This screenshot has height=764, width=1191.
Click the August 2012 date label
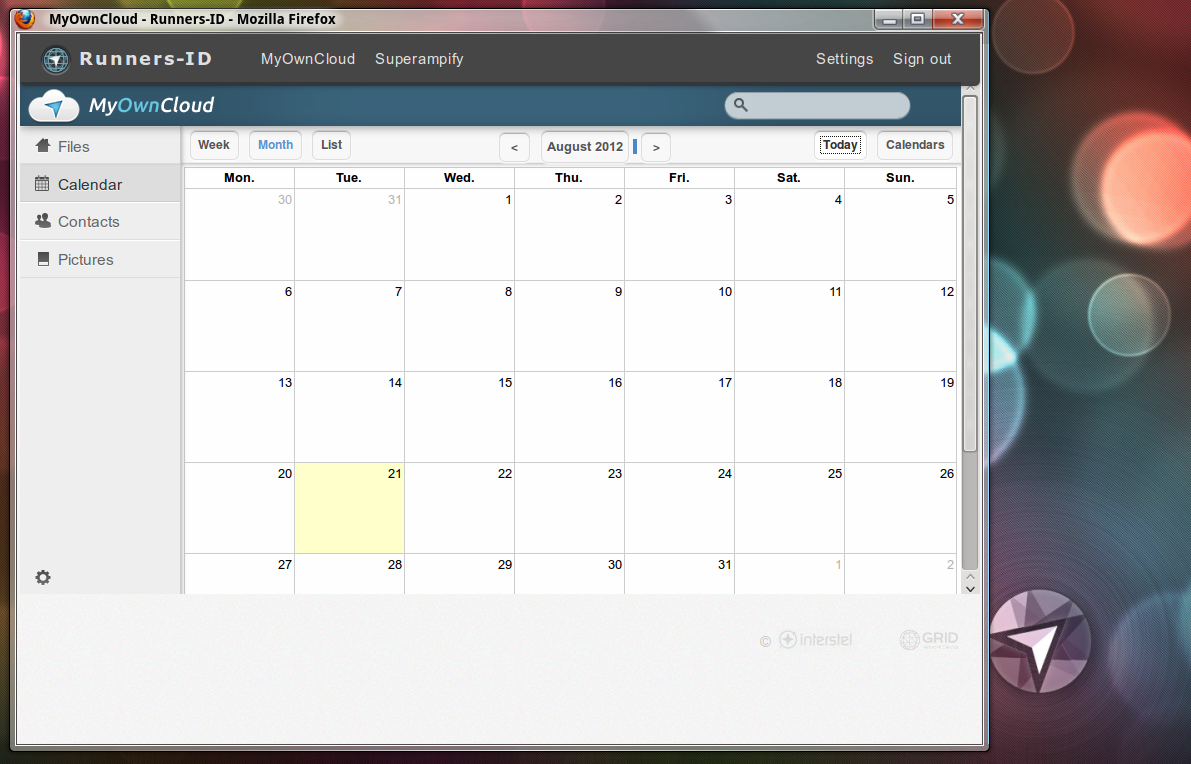tap(585, 147)
